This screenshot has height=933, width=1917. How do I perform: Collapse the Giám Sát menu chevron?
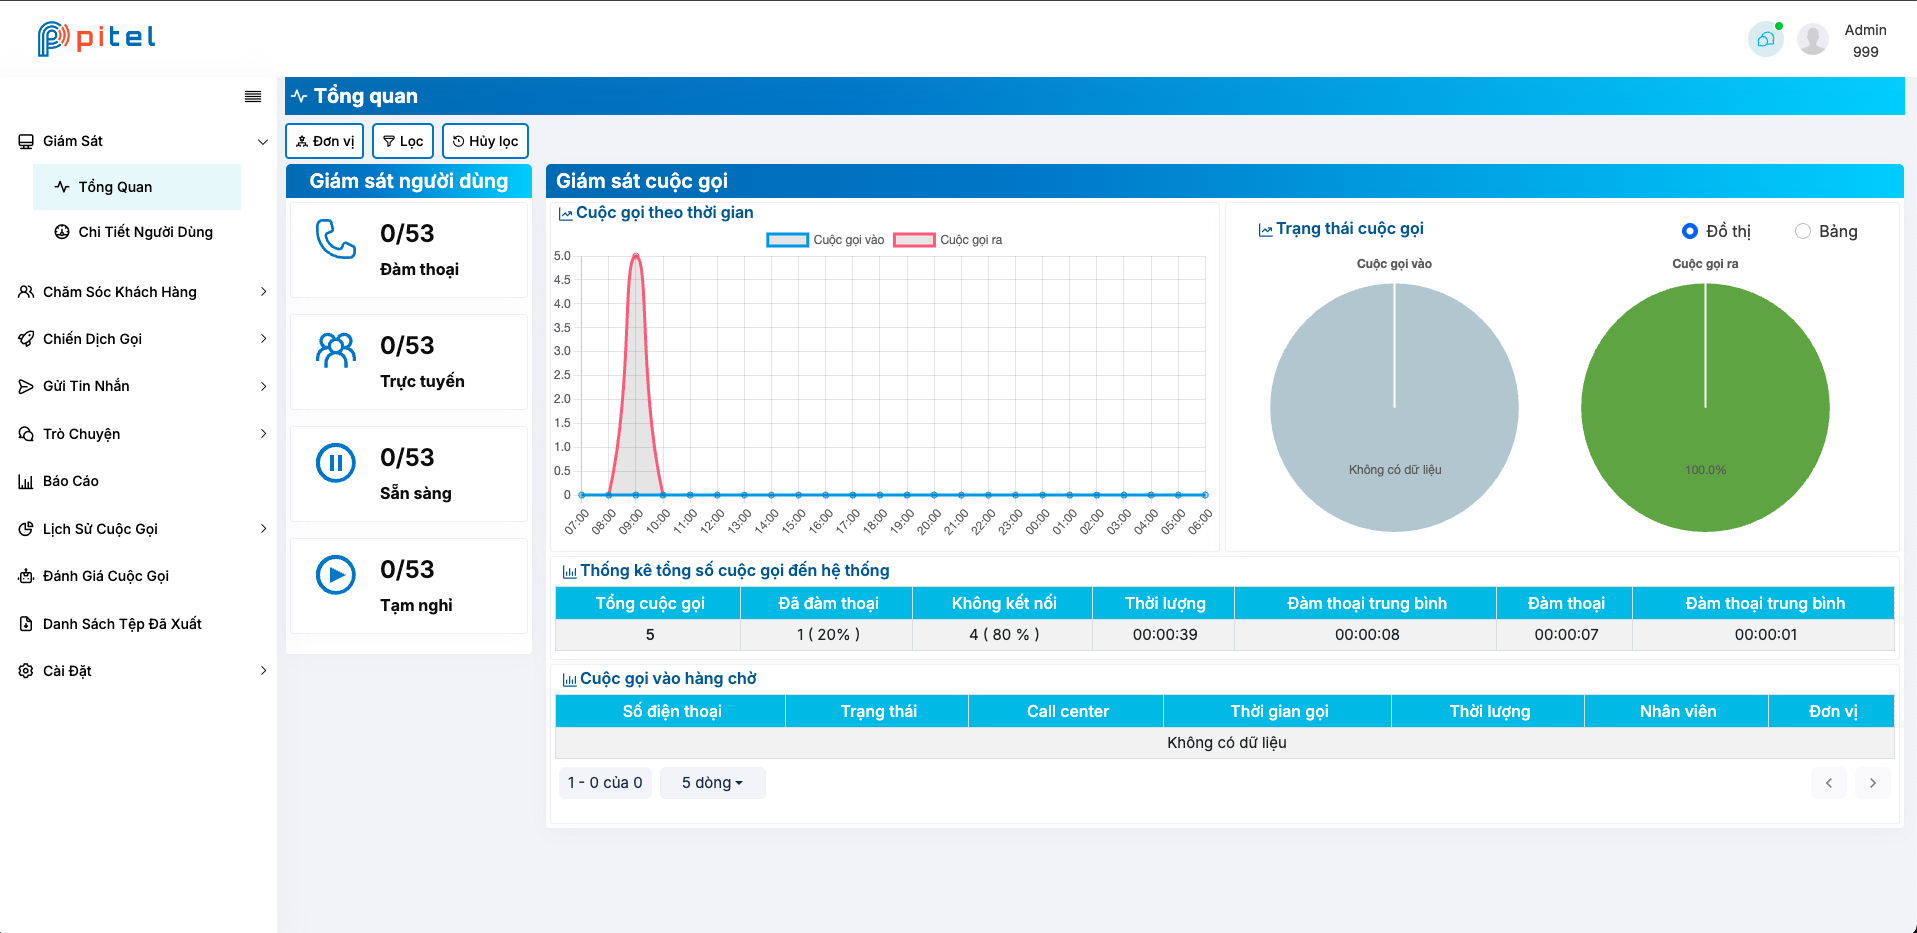[263, 142]
